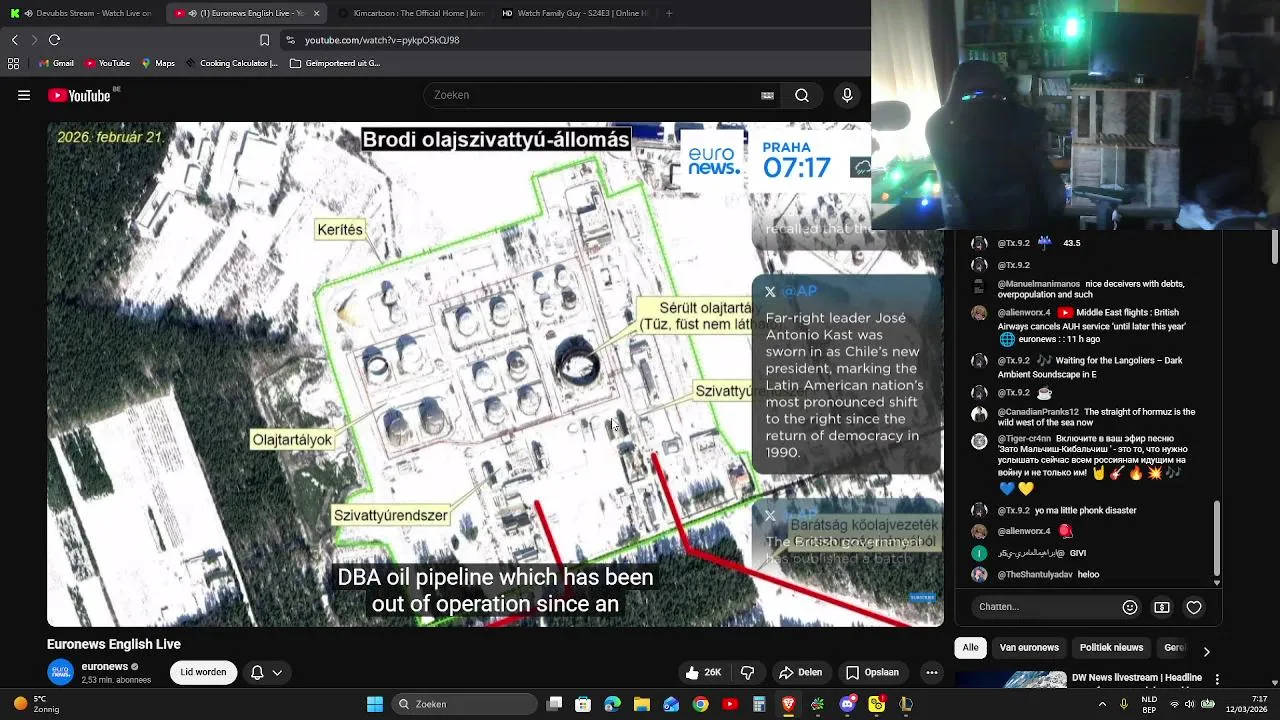Open more actions three-dot menu under video
Screen dimensions: 1280x720
932,673
